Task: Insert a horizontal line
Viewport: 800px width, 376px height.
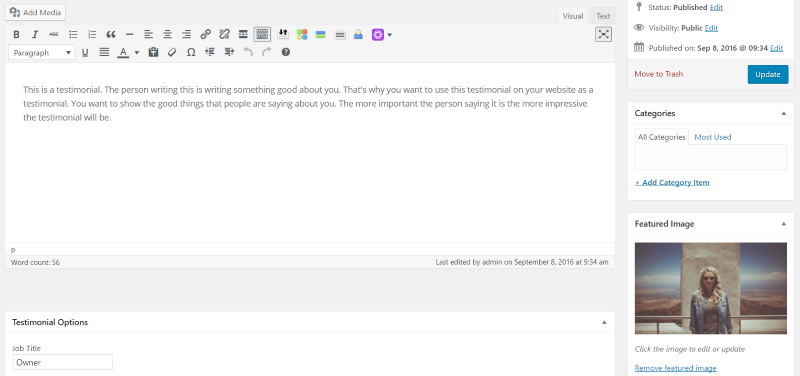Action: click(130, 35)
